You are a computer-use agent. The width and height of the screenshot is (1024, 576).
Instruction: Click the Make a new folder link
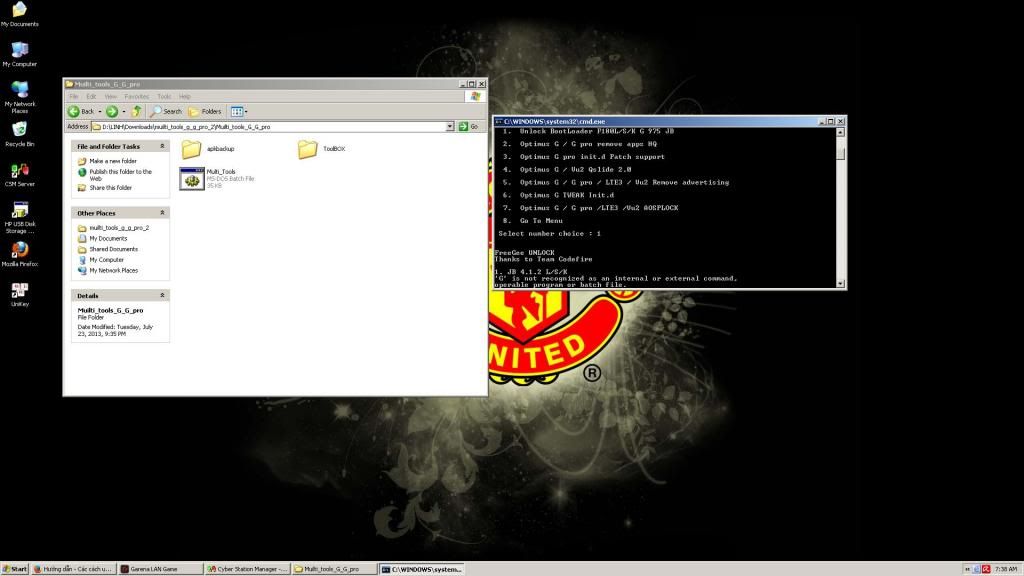pos(112,161)
